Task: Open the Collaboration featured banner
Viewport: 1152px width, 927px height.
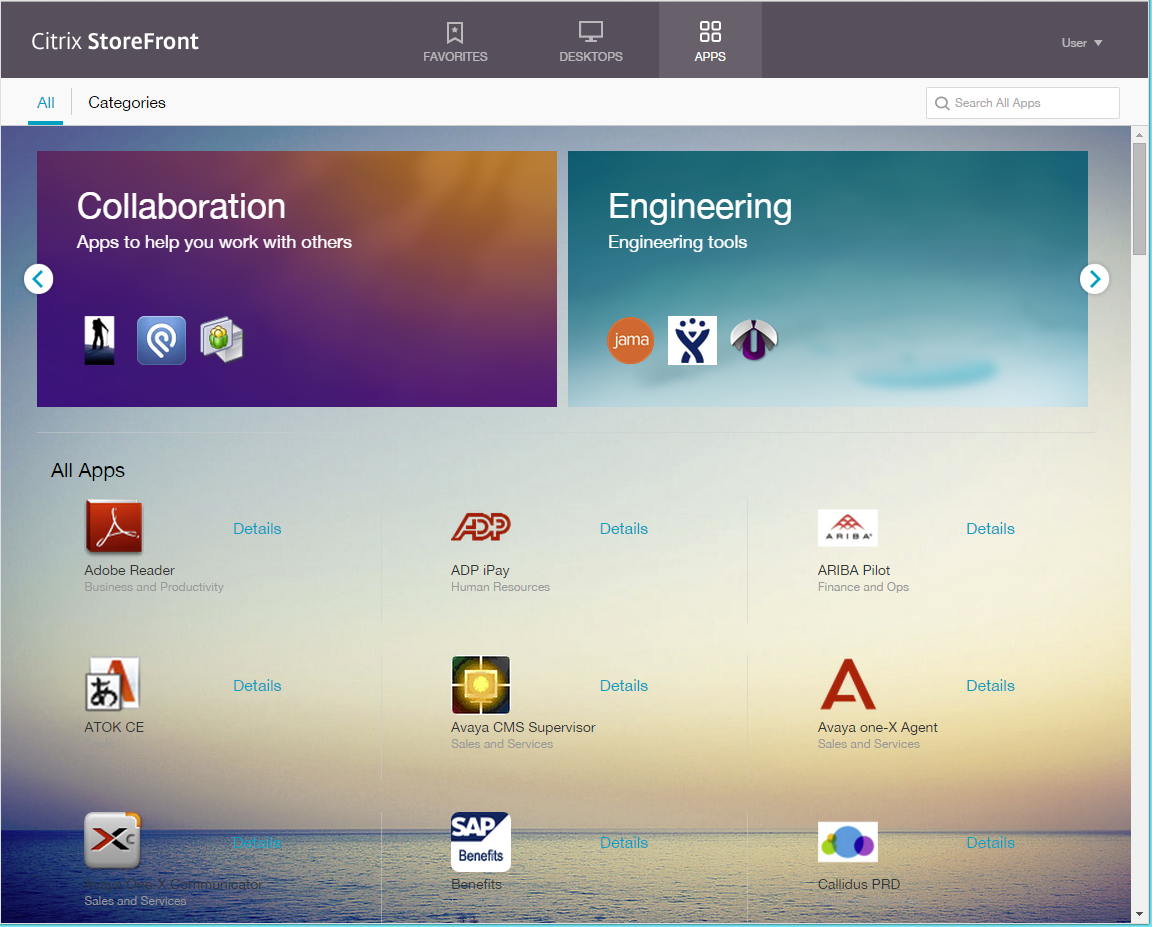Action: (x=296, y=278)
